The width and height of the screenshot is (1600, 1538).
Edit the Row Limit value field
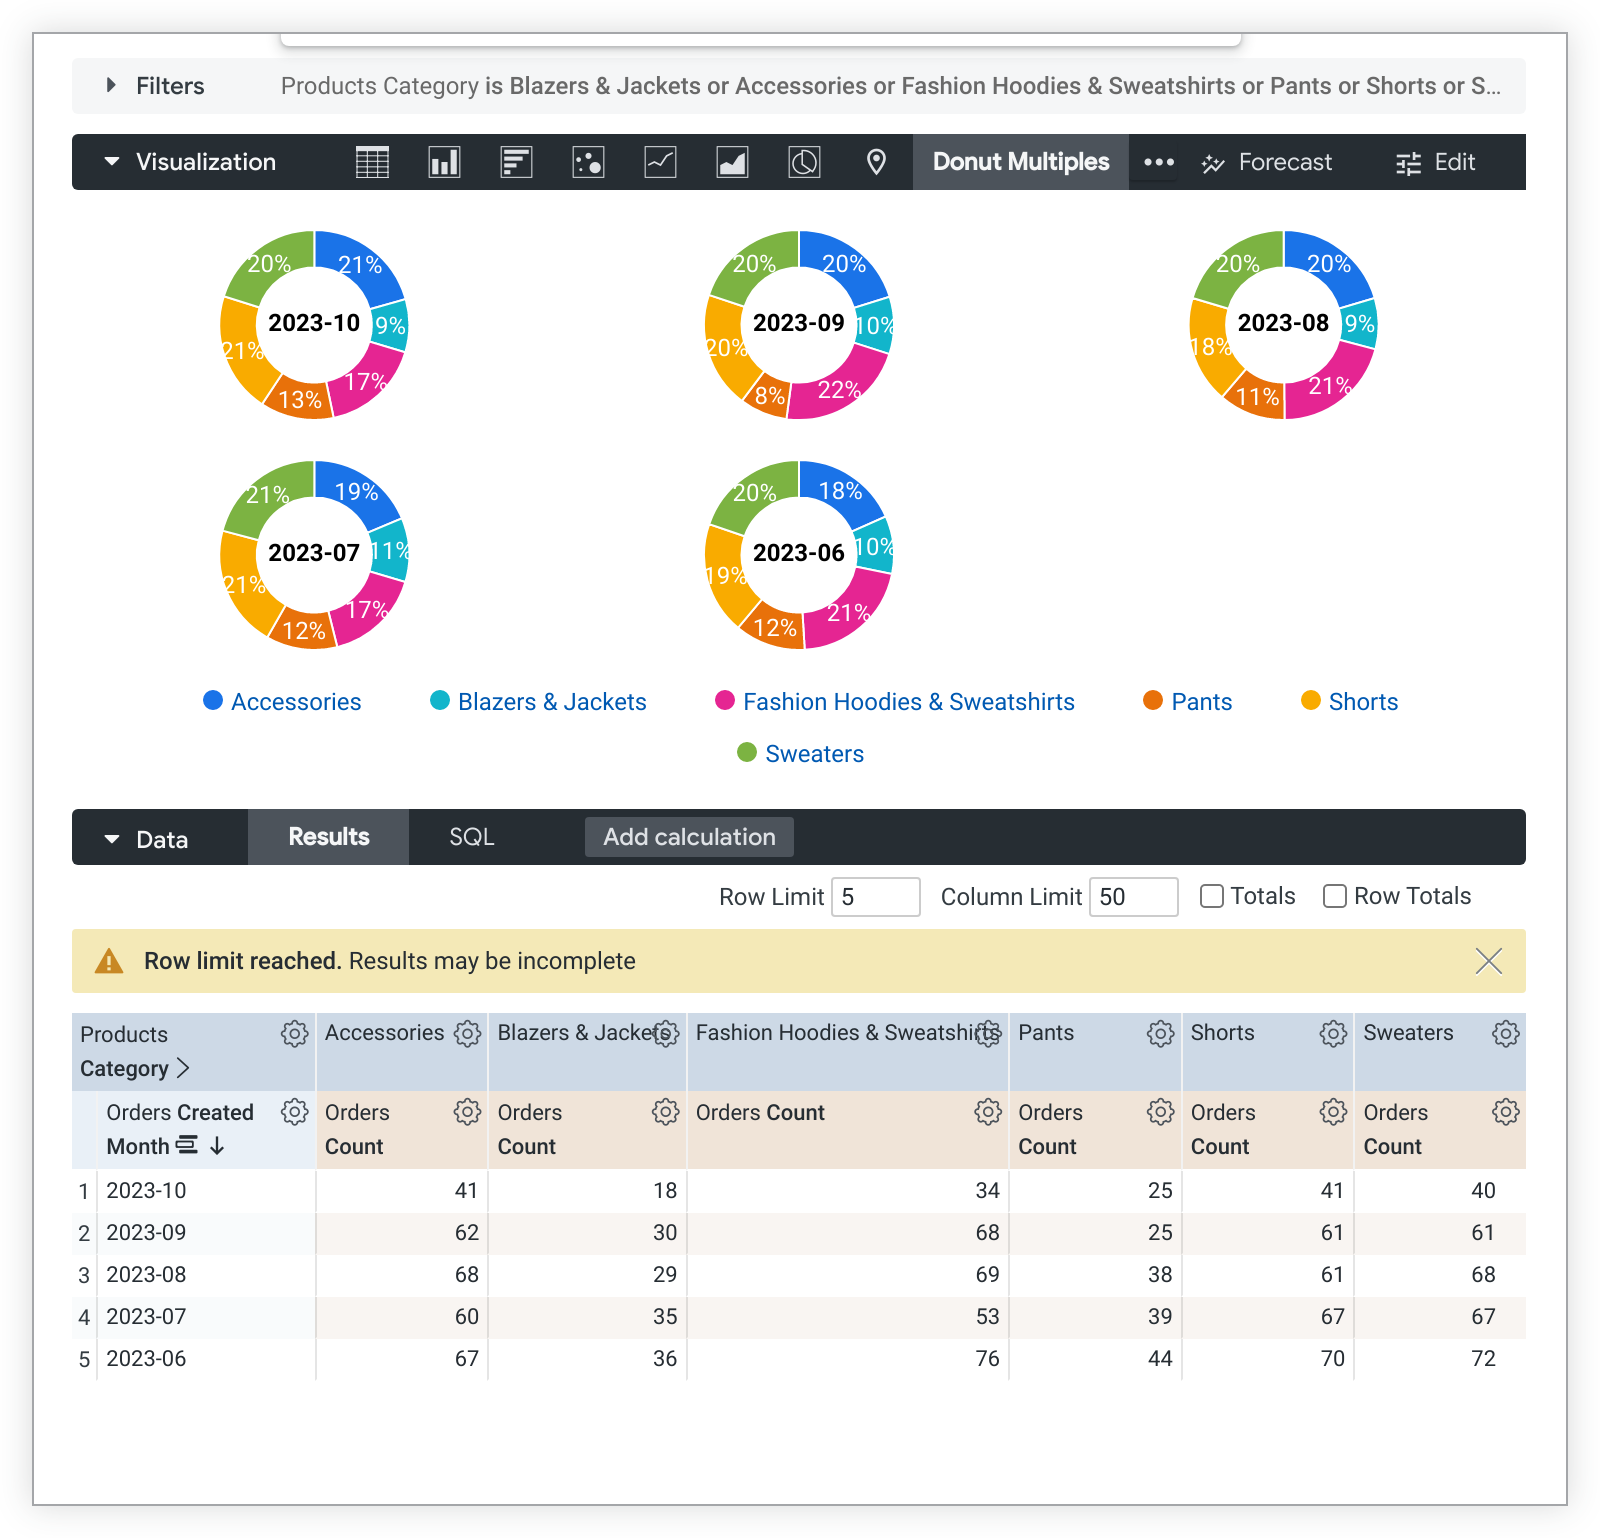tap(875, 896)
